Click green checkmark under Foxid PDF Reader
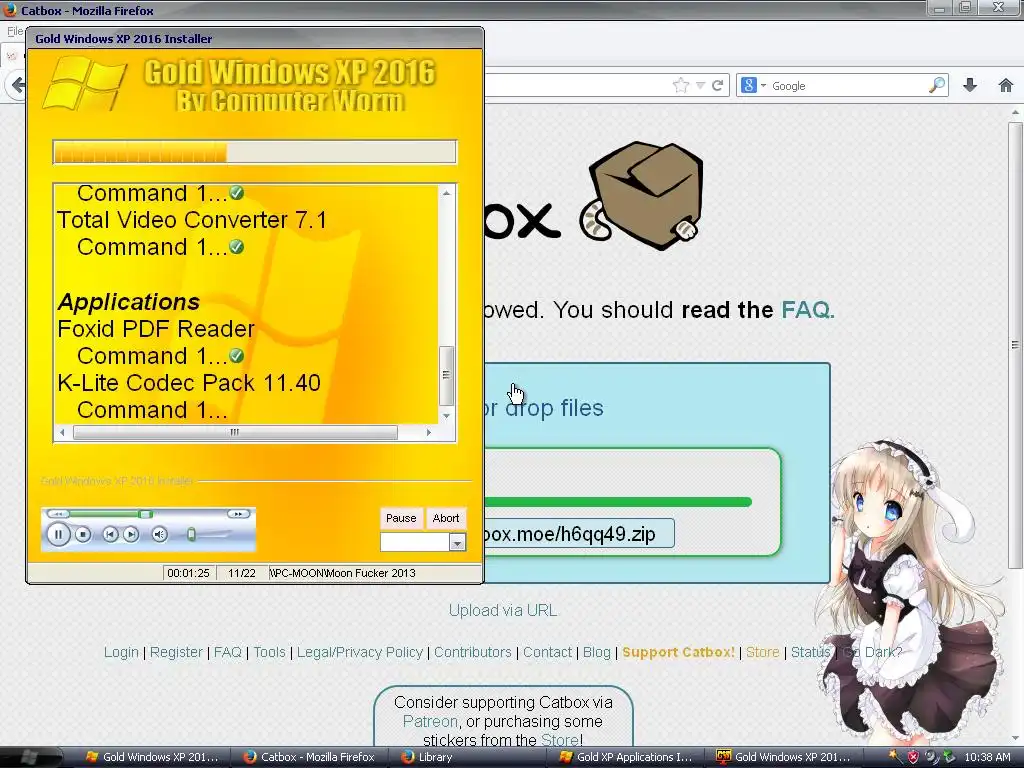Image resolution: width=1024 pixels, height=768 pixels. (x=236, y=356)
